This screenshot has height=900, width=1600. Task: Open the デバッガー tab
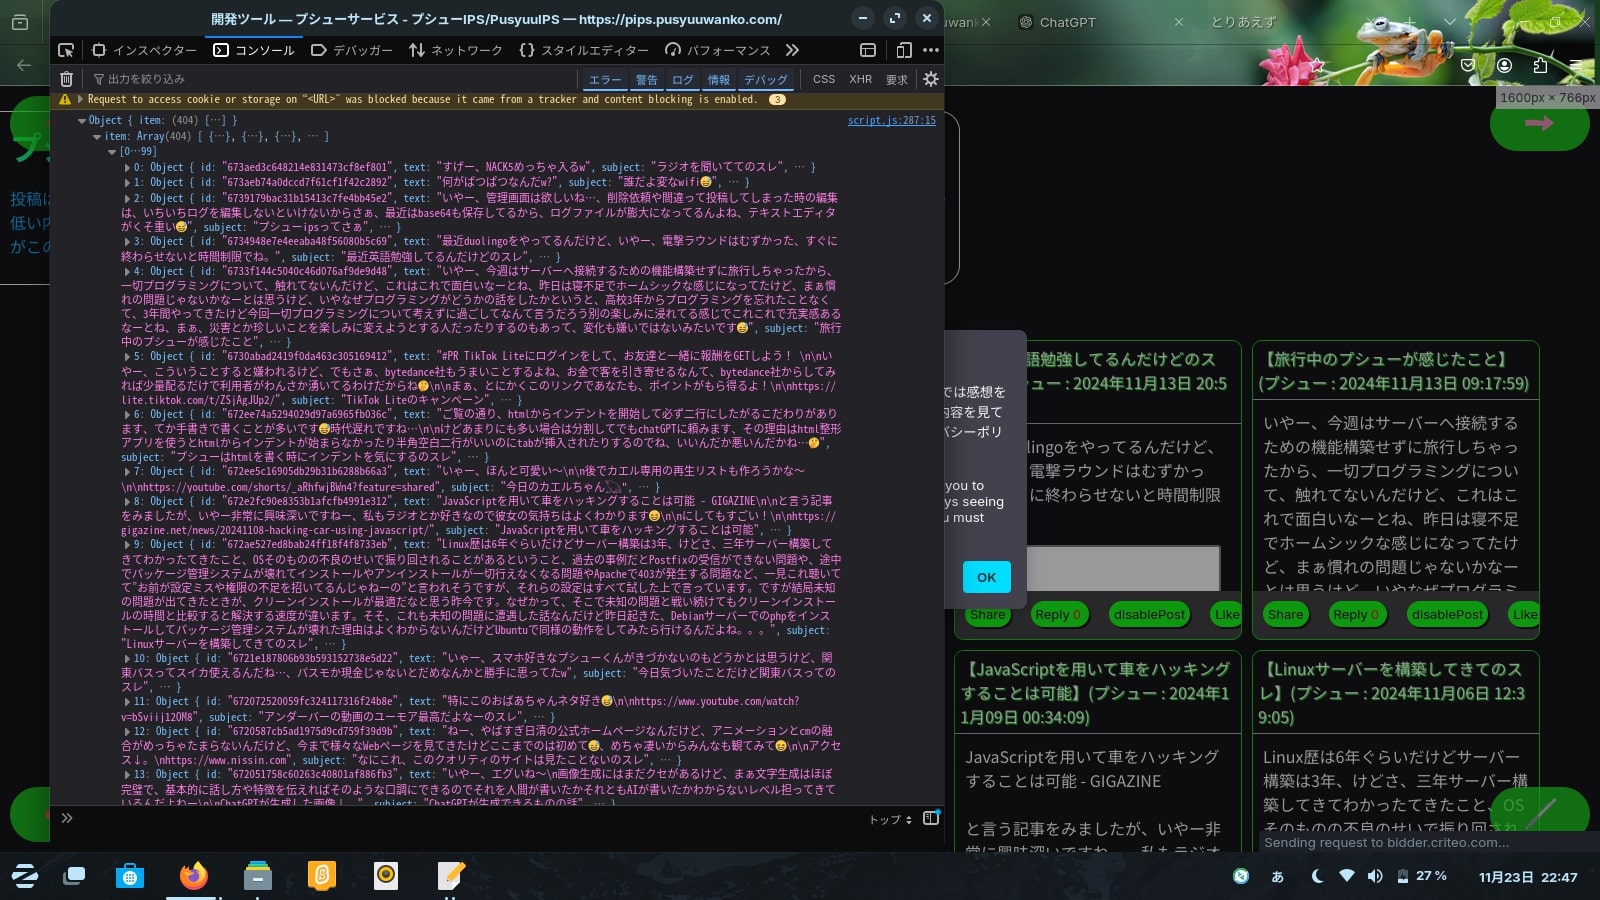coord(351,50)
